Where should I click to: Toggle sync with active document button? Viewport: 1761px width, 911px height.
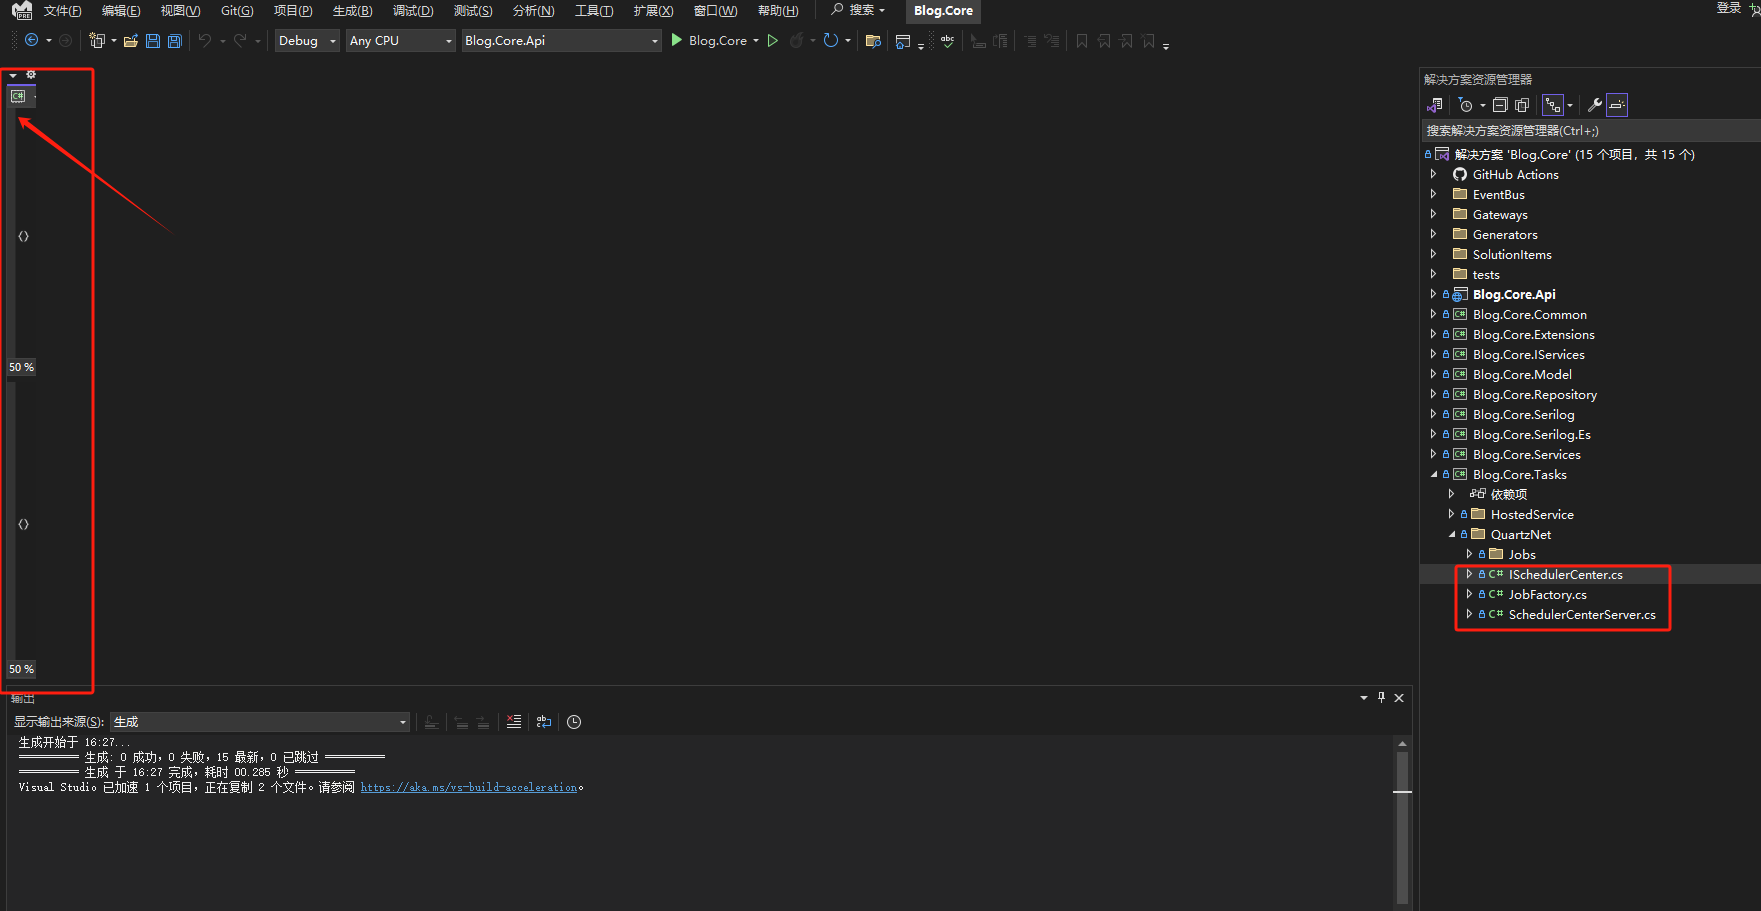tap(1553, 105)
